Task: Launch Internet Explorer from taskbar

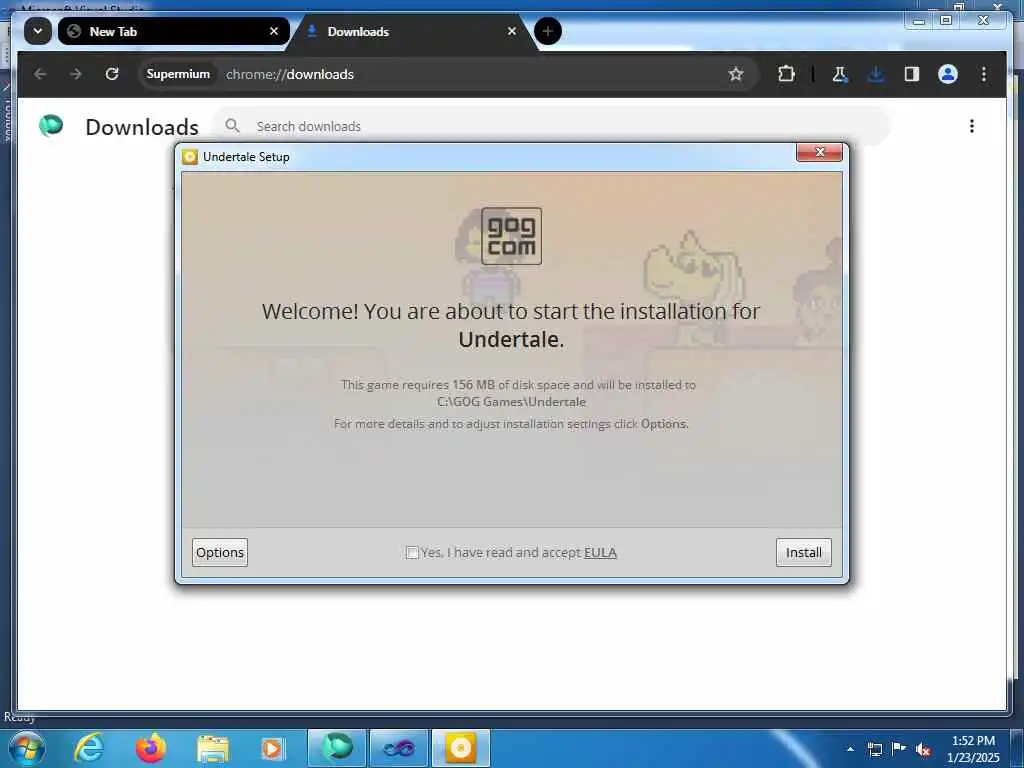Action: 88,748
